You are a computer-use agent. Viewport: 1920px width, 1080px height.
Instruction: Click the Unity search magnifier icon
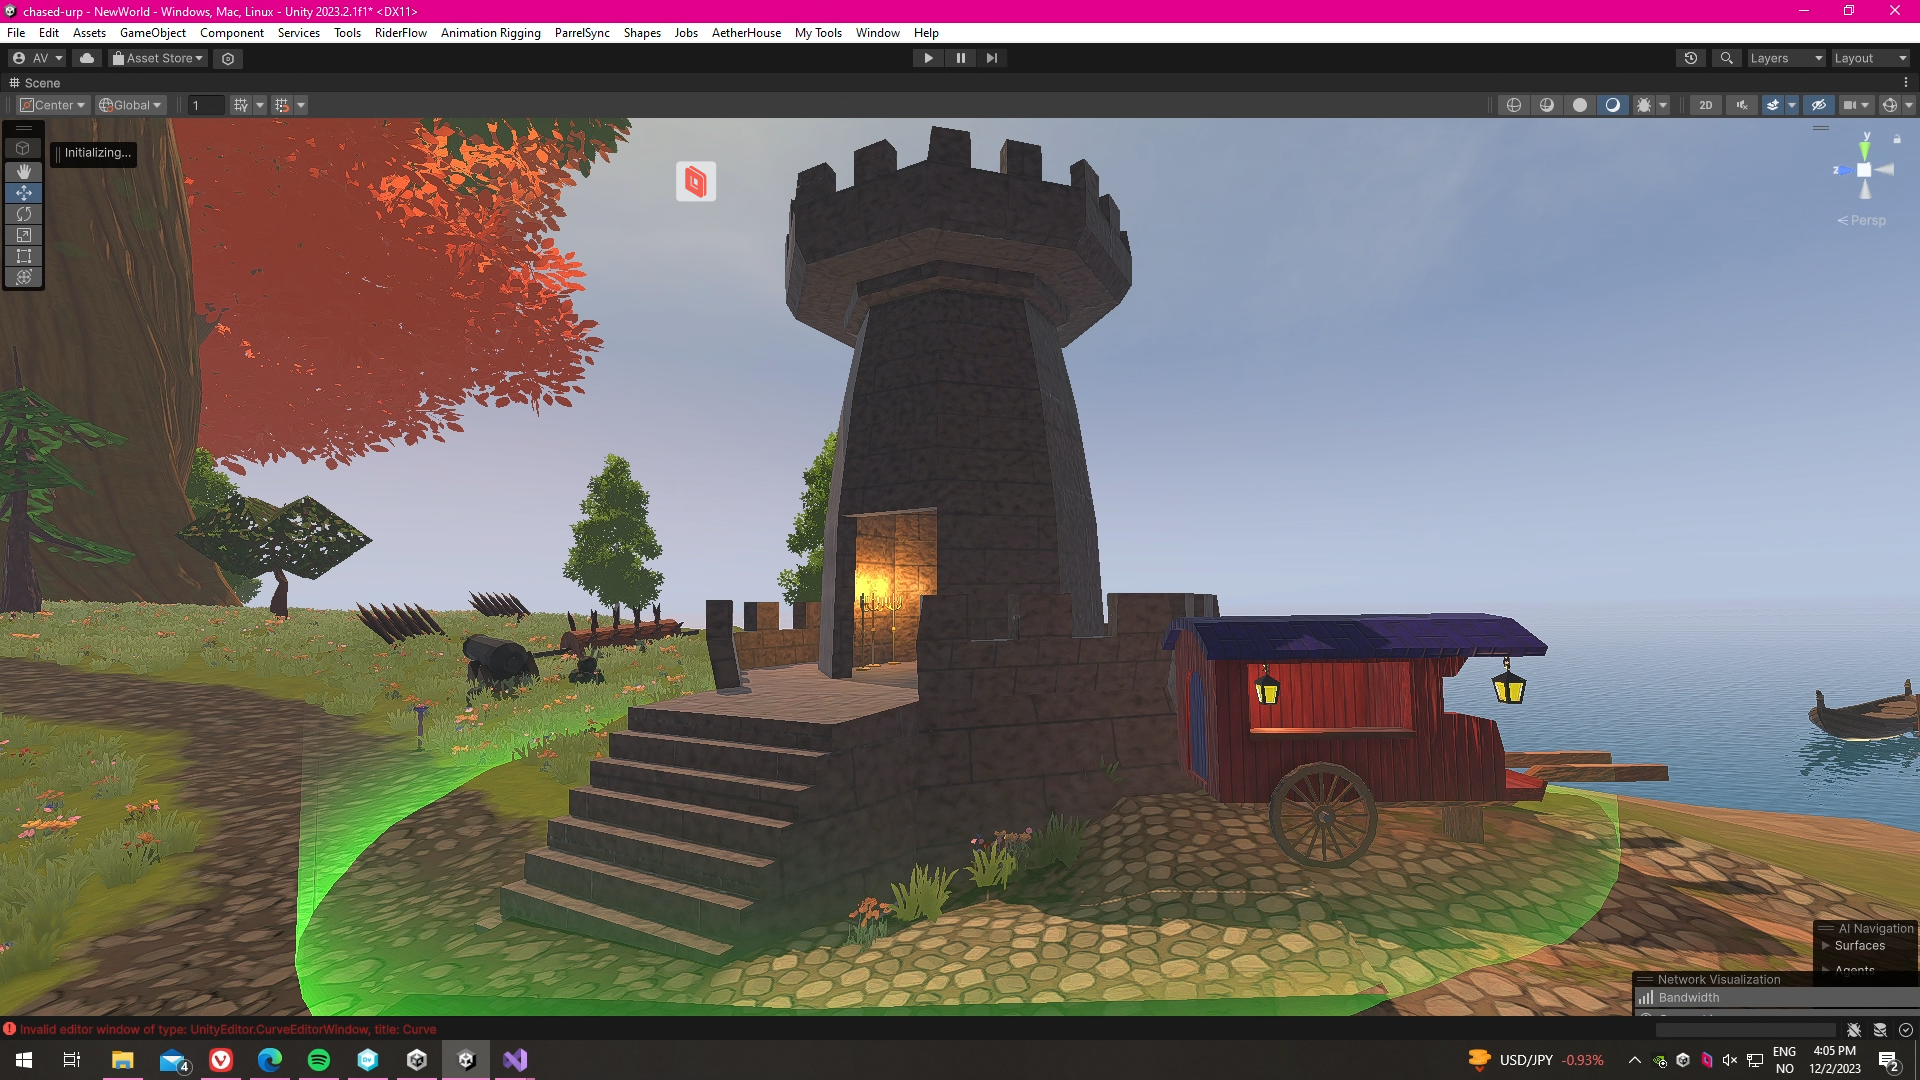(x=1726, y=58)
